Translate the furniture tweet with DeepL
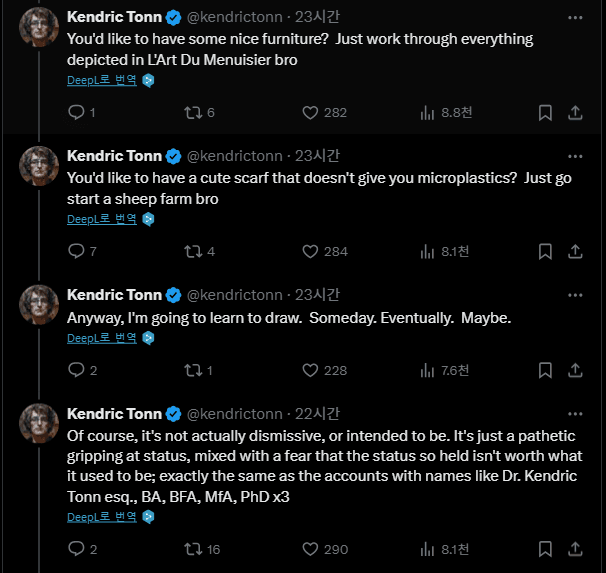The height and width of the screenshot is (573, 606). click(102, 80)
